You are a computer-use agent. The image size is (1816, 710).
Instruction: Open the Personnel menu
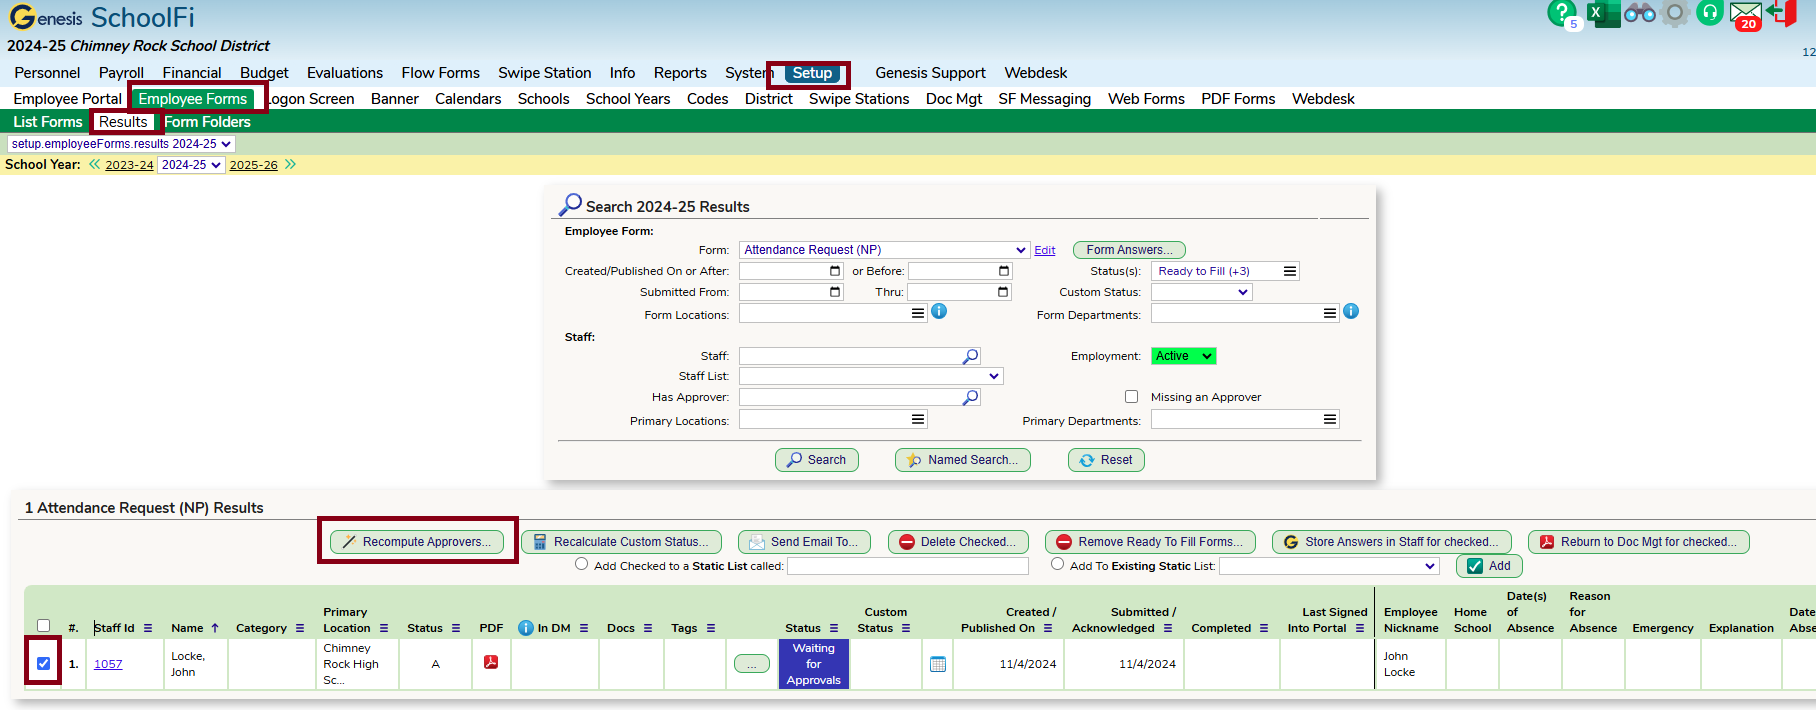47,73
